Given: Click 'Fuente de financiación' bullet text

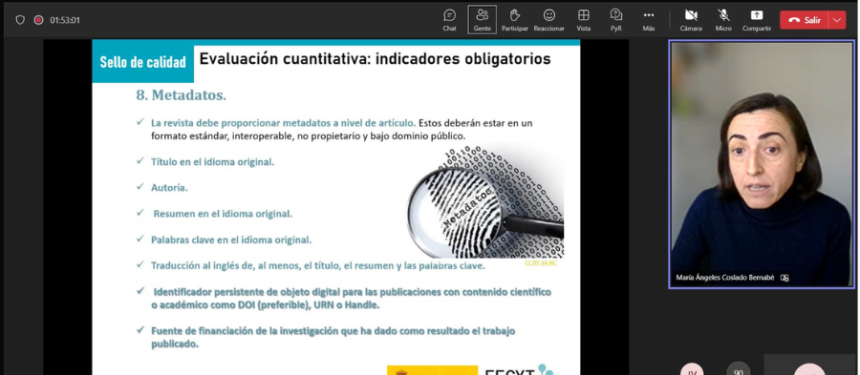Looking at the screenshot, I should pos(333,338).
